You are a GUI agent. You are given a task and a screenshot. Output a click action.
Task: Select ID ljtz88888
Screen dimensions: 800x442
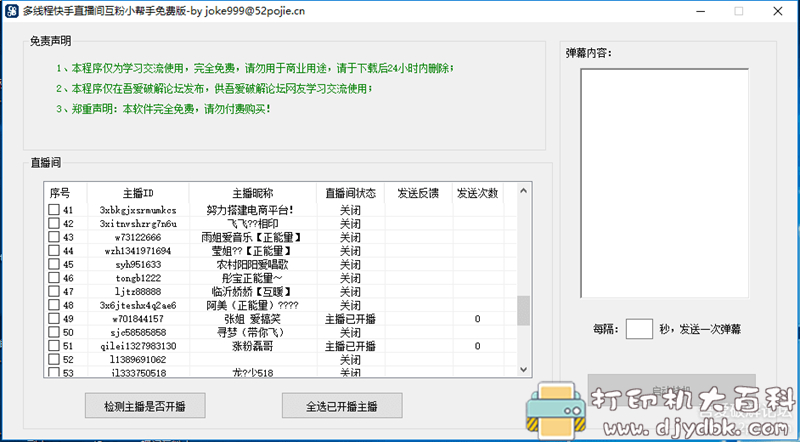tap(138, 291)
